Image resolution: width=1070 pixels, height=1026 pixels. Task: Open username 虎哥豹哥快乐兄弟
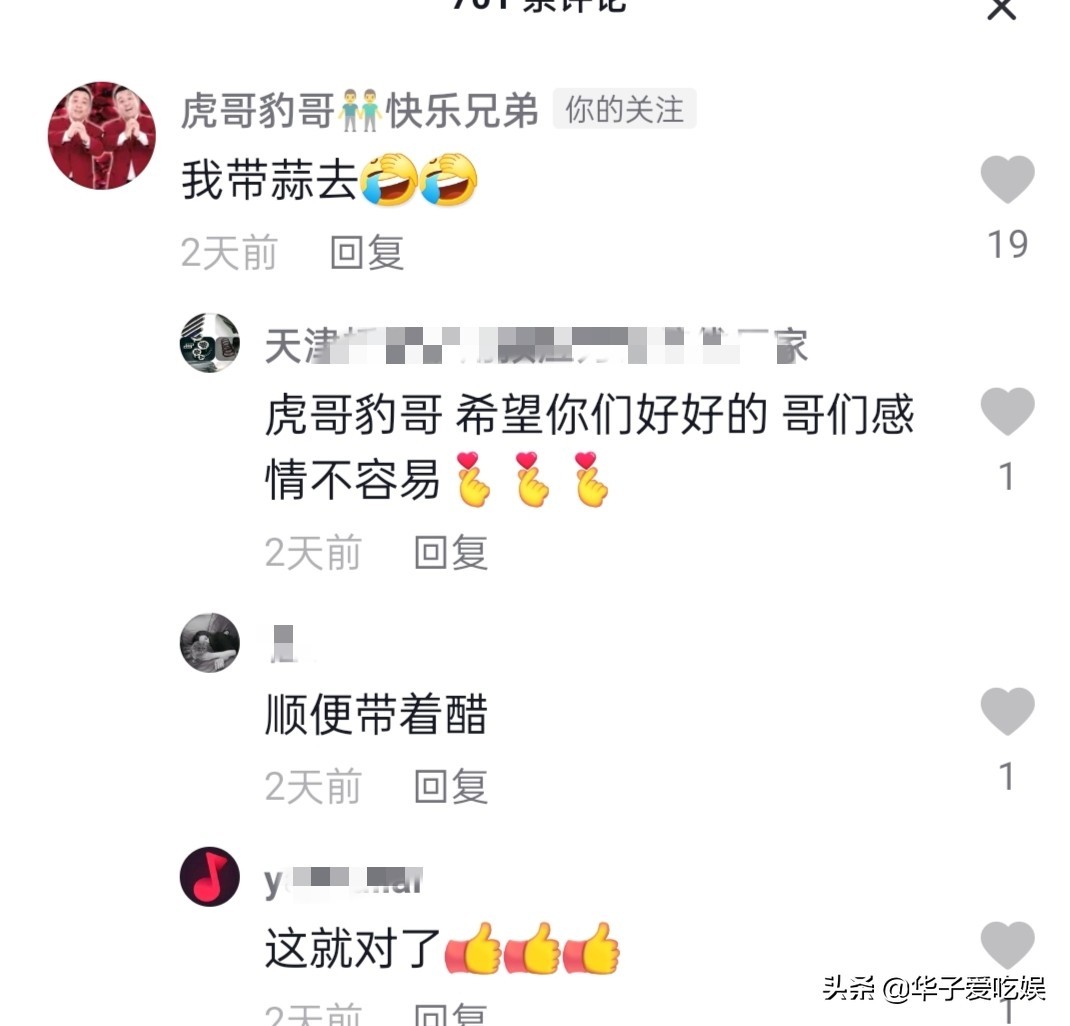coord(360,110)
